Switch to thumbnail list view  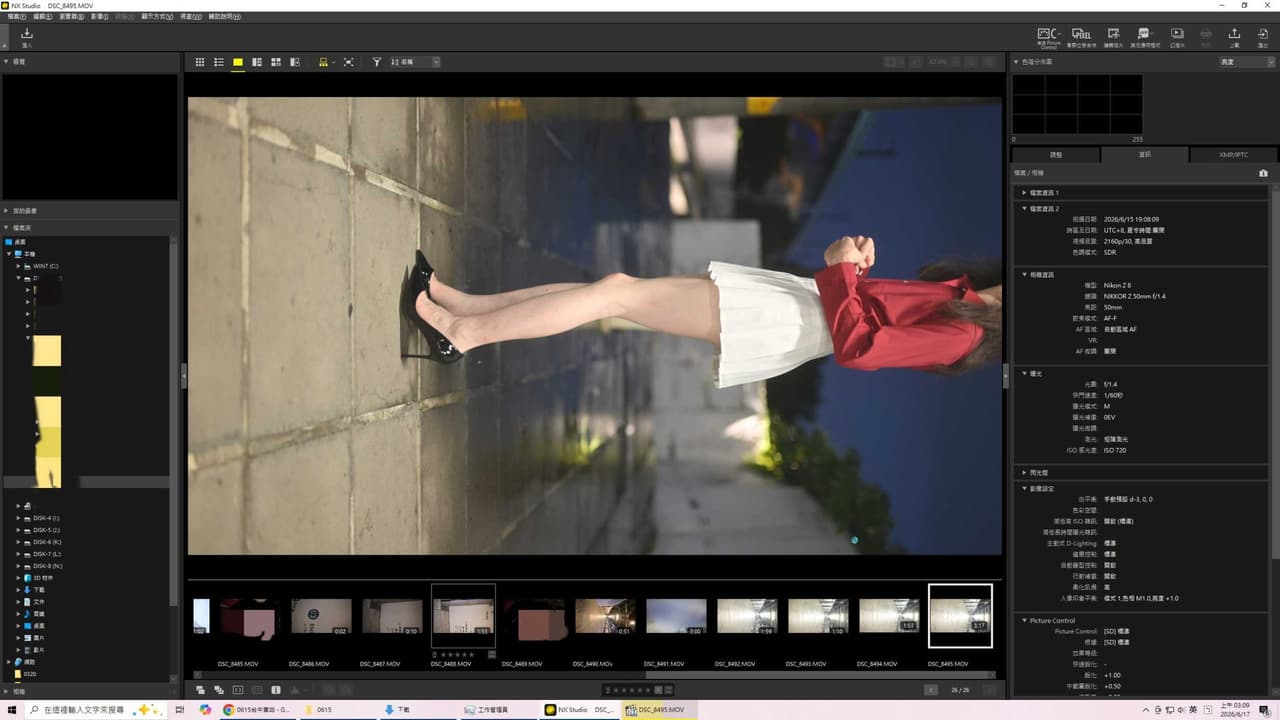(x=219, y=62)
